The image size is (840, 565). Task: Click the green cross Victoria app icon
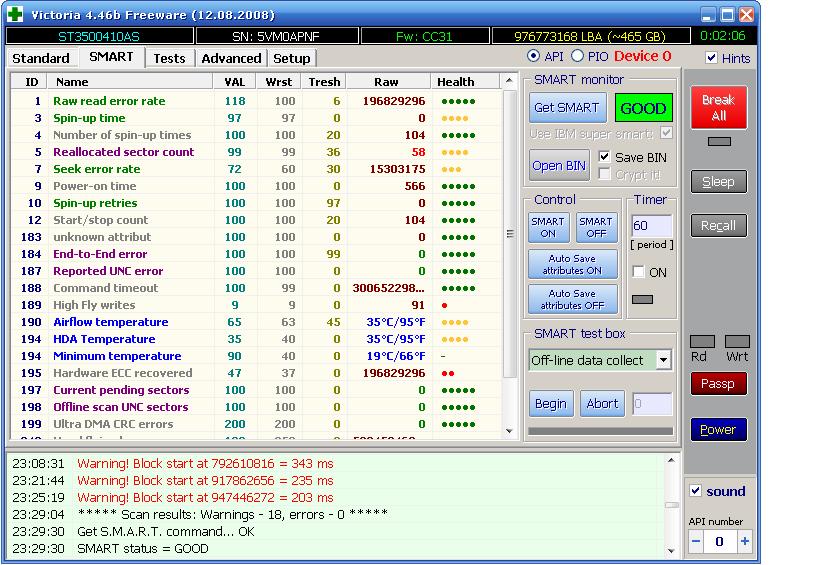13,15
